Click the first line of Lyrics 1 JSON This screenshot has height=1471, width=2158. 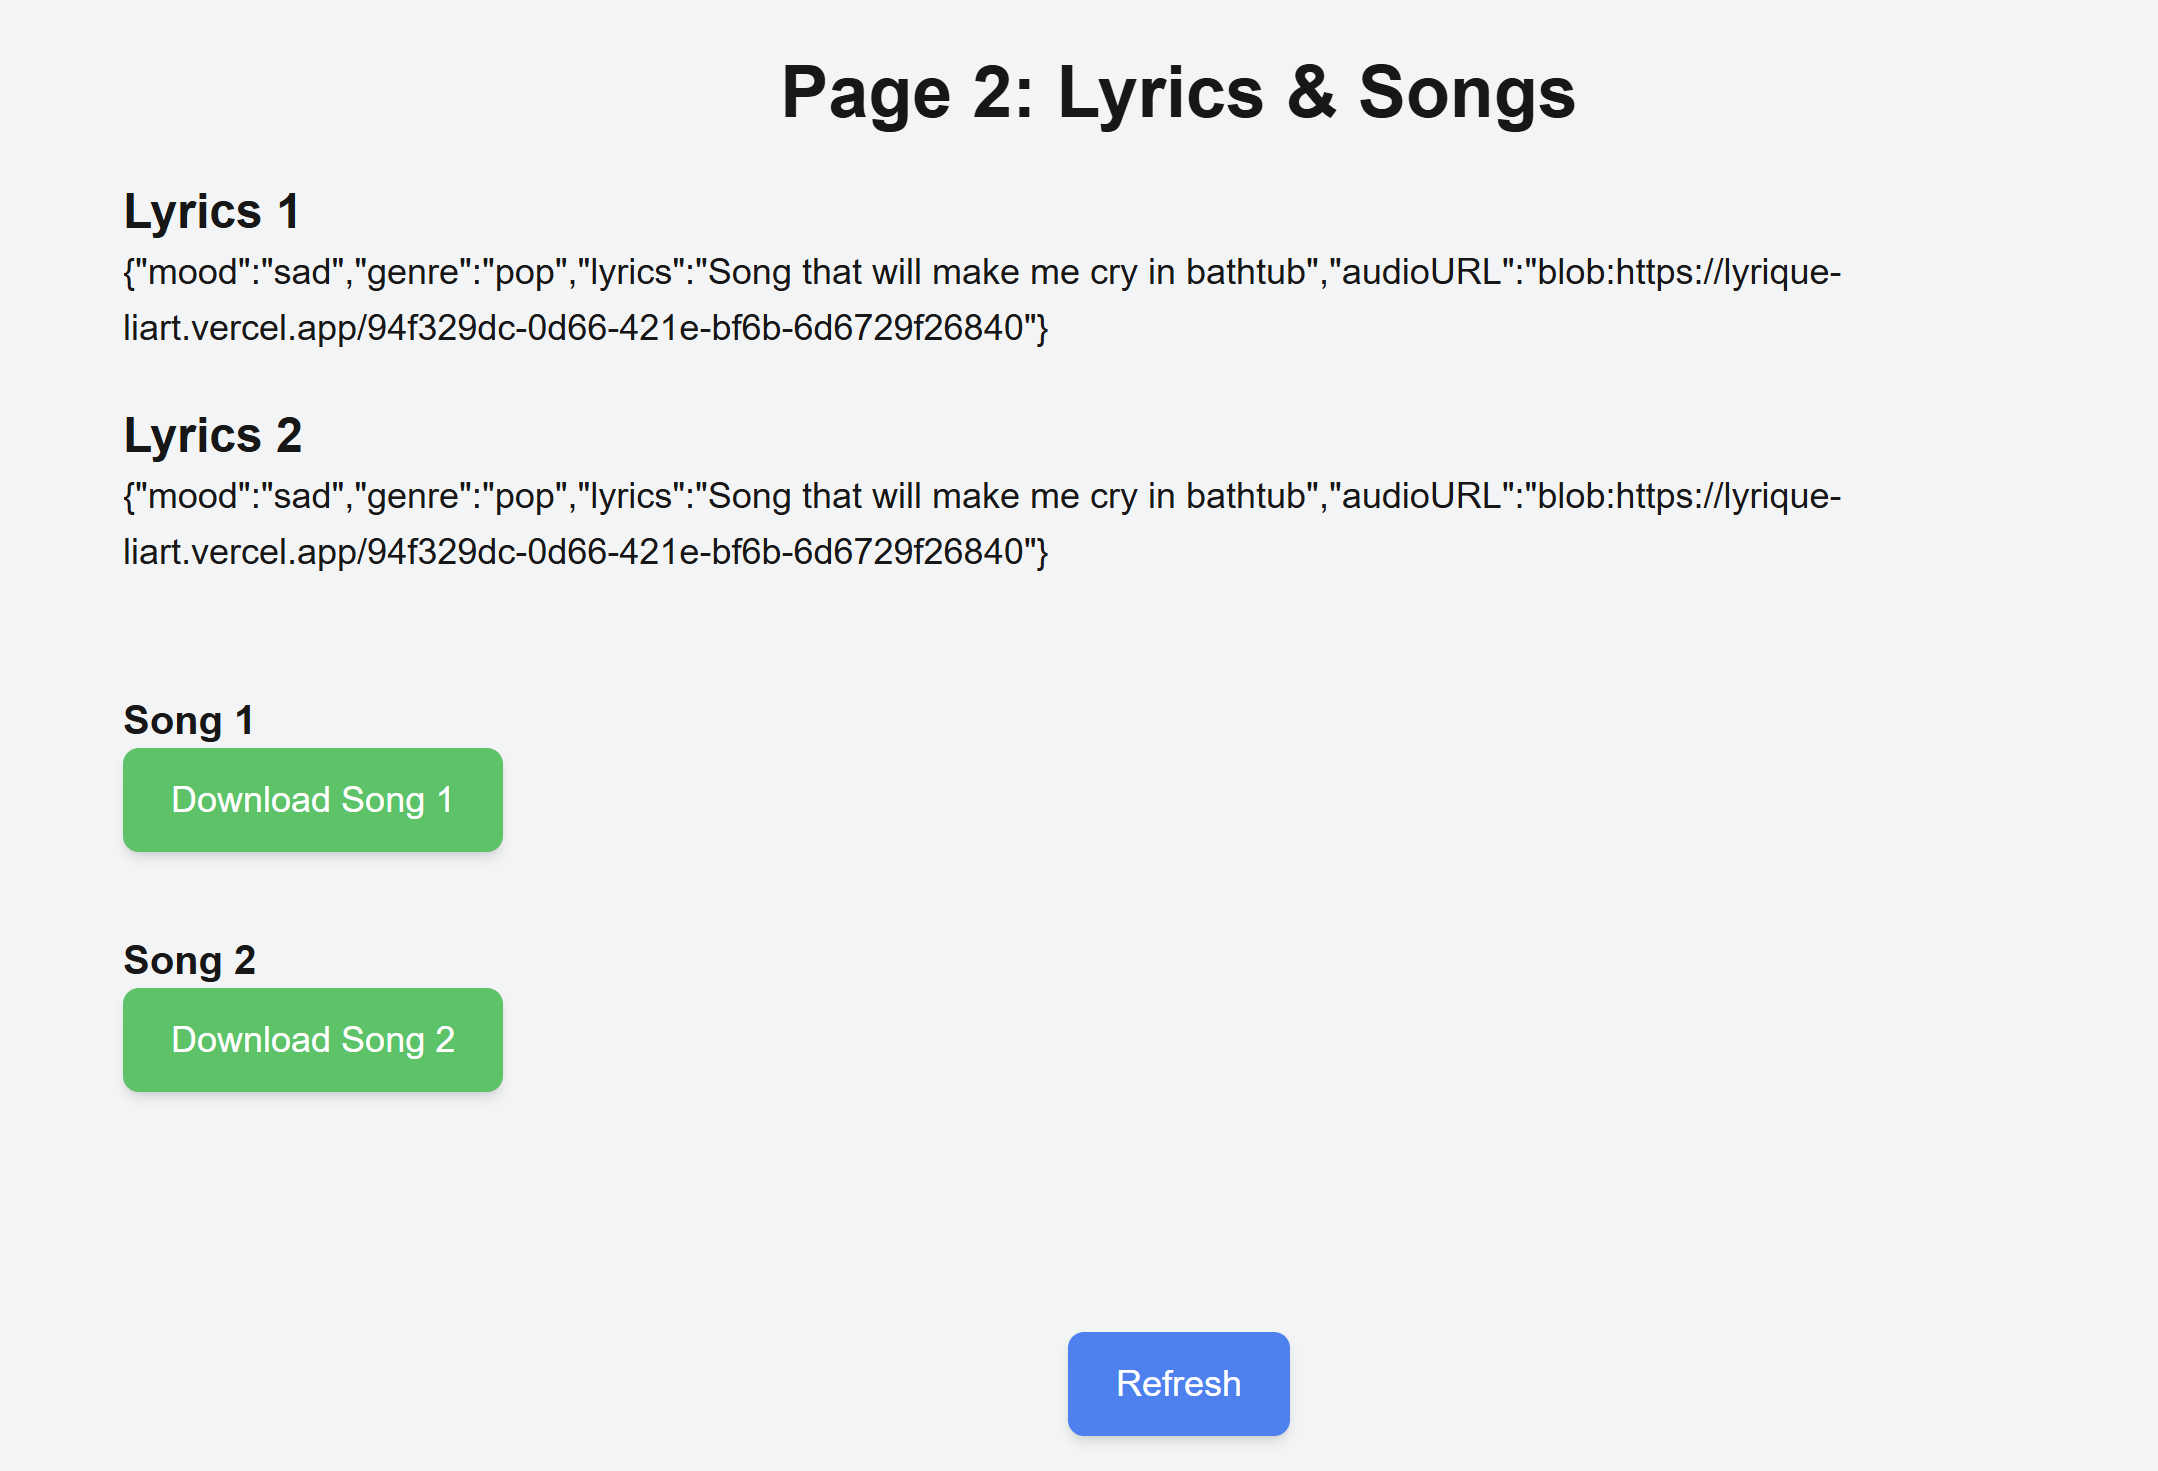(x=980, y=272)
